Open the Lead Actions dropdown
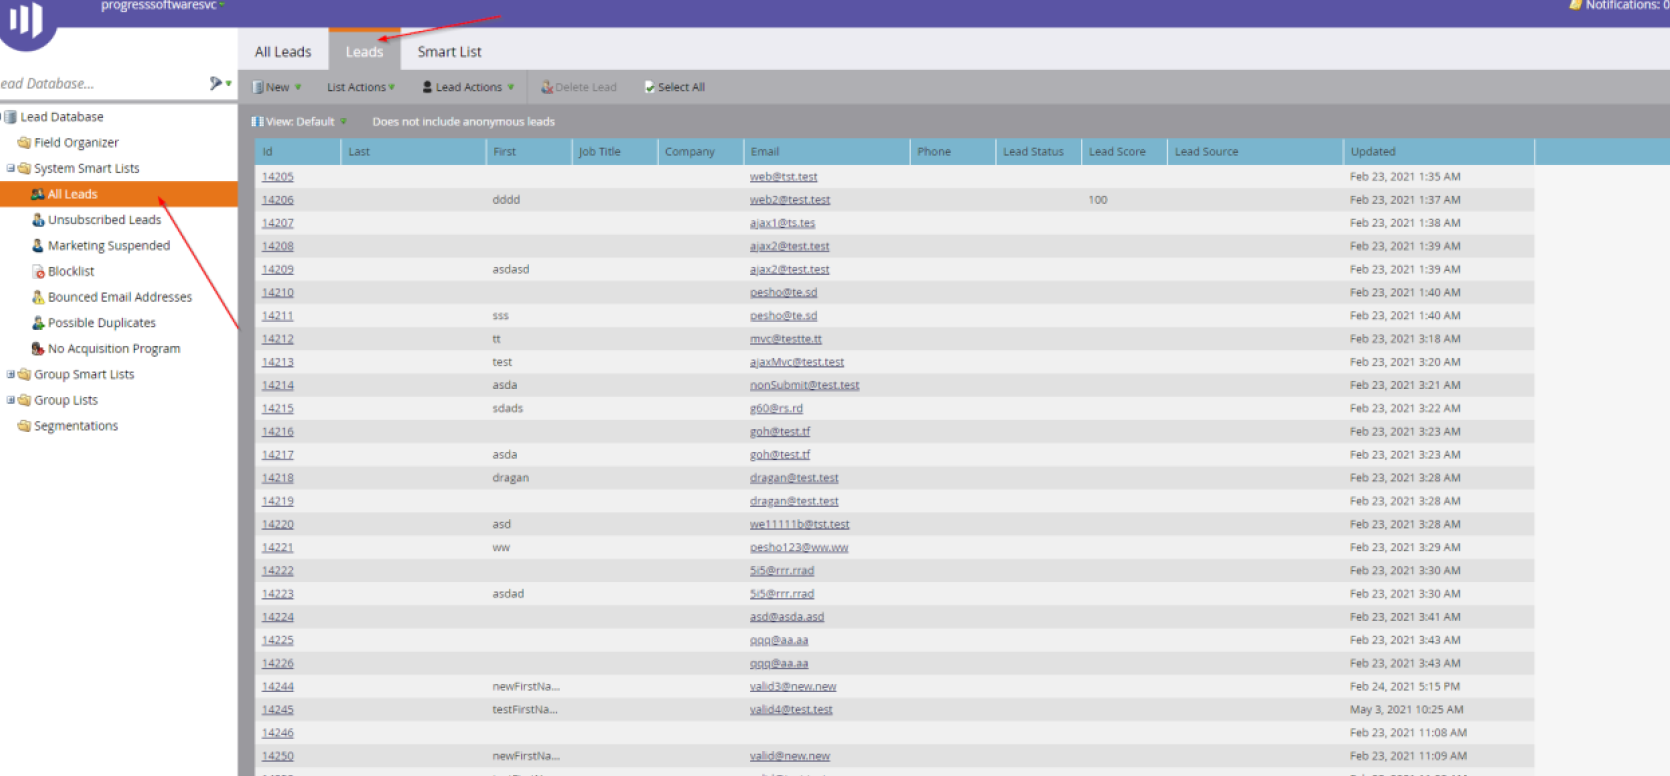1670x776 pixels. point(468,87)
